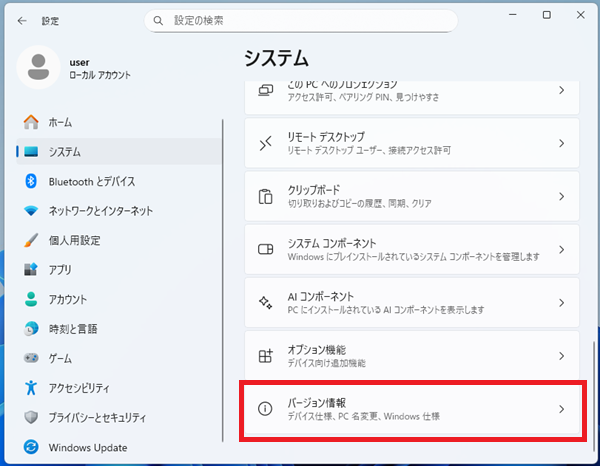Click 'アクセス許可、ペアリング PIN、見つけやすさ' text
600x466 pixels.
pos(363,97)
